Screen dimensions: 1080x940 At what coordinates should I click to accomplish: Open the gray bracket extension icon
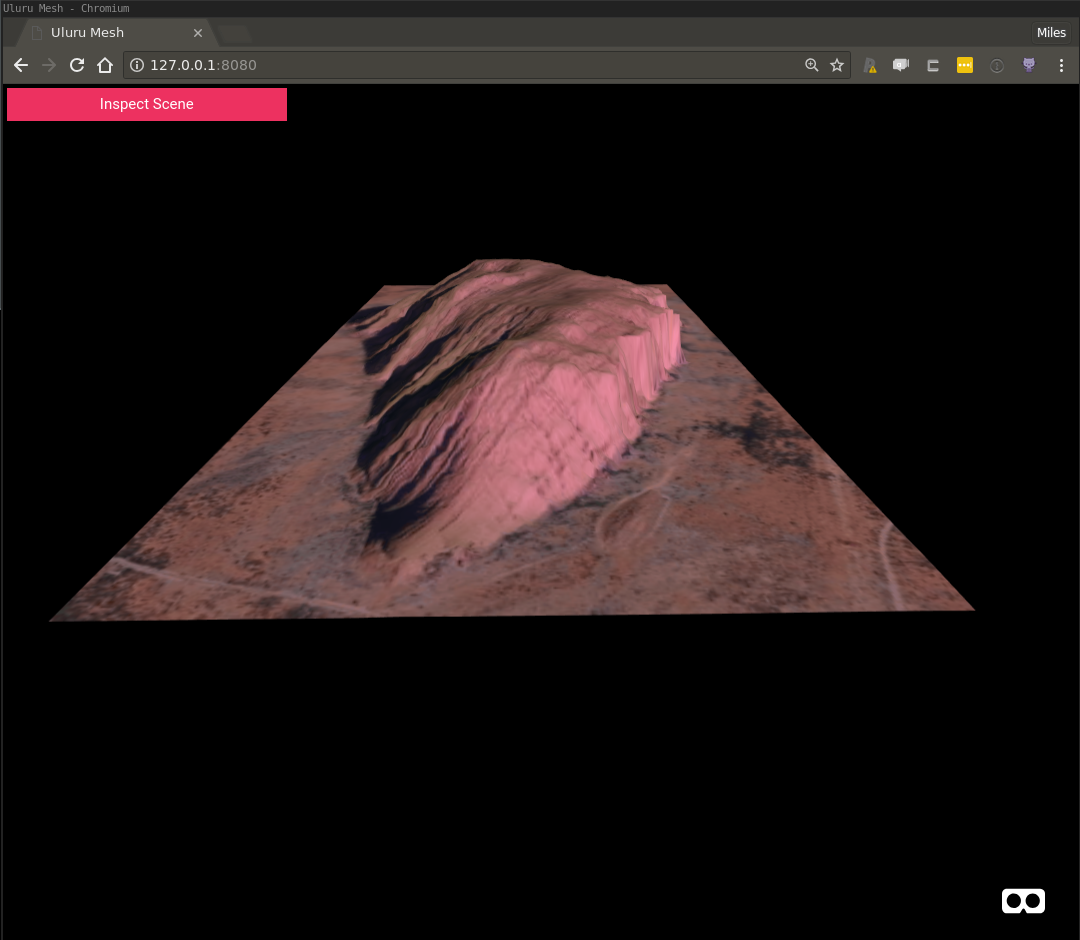pos(933,65)
